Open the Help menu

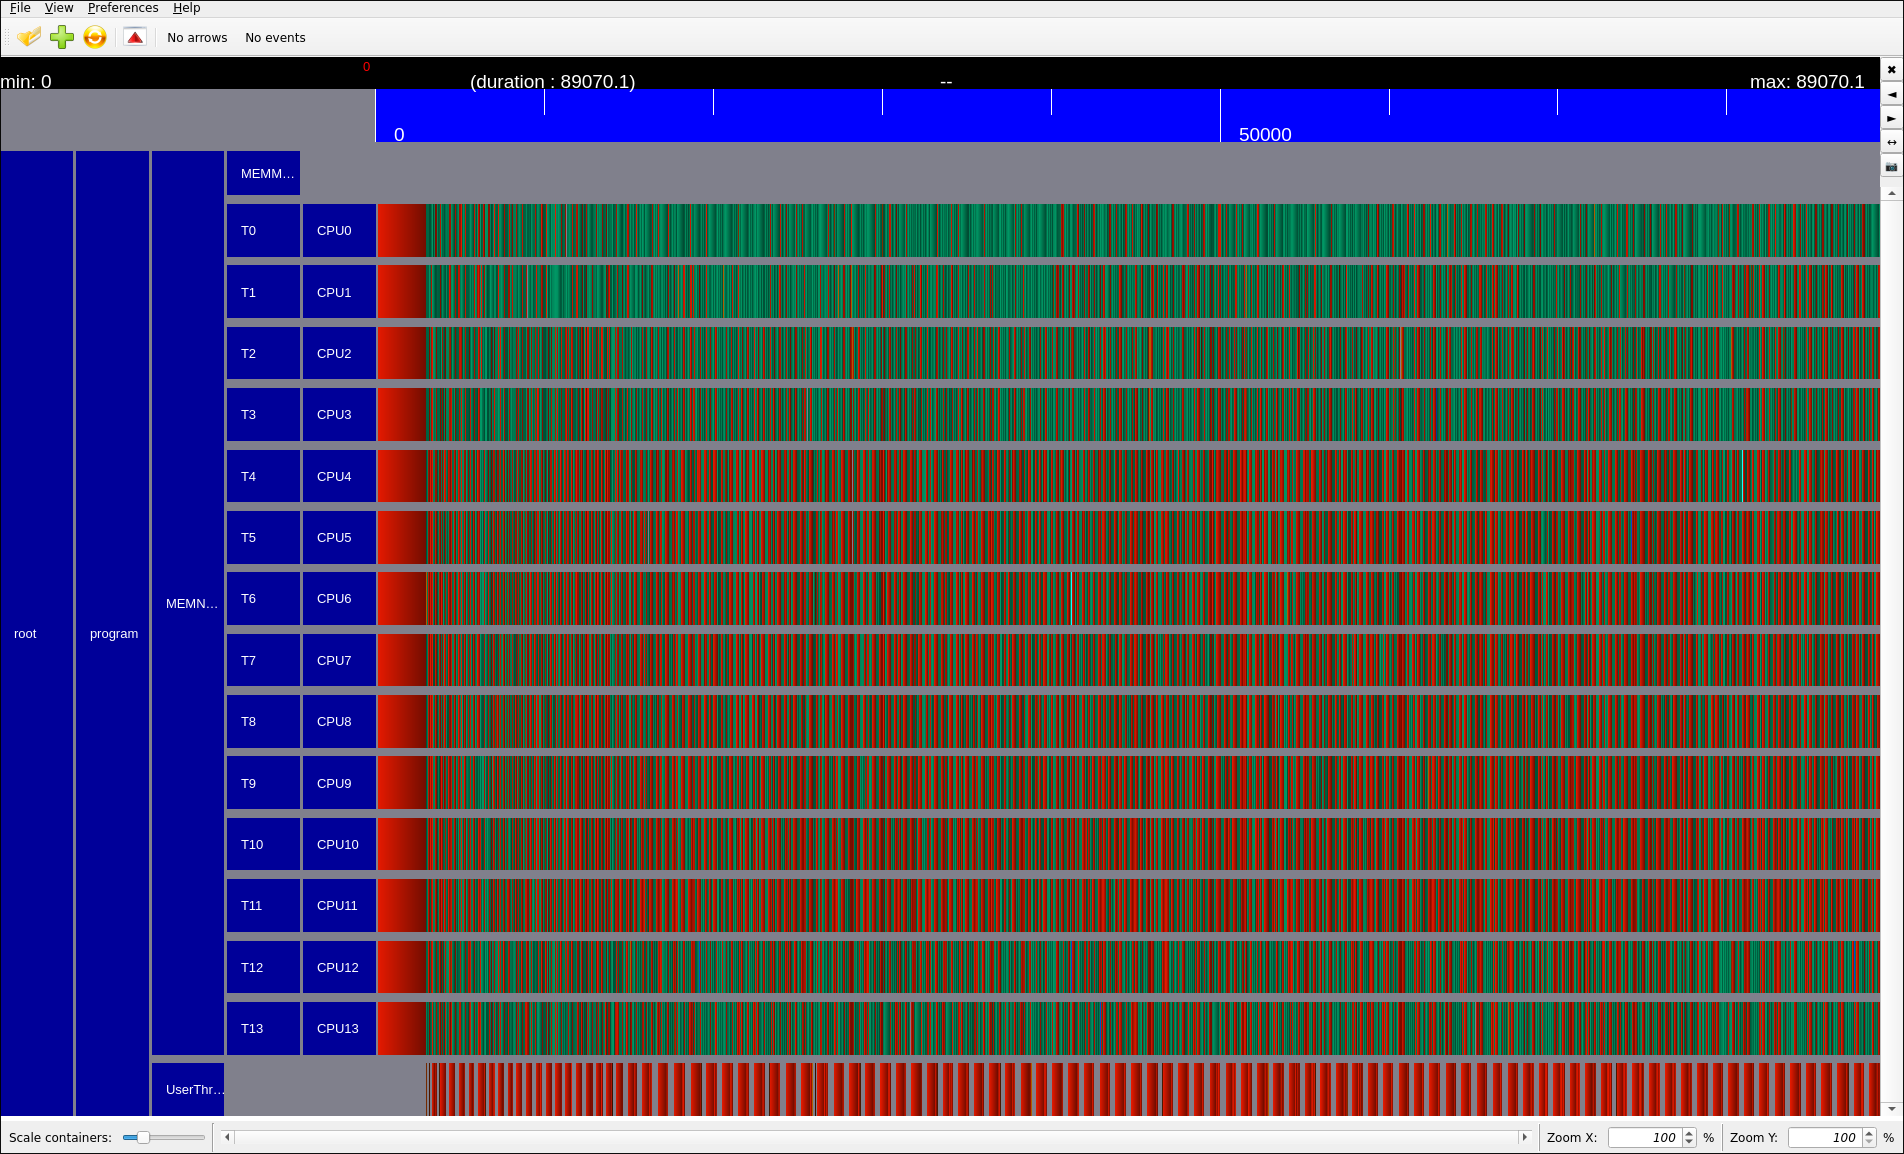(186, 8)
